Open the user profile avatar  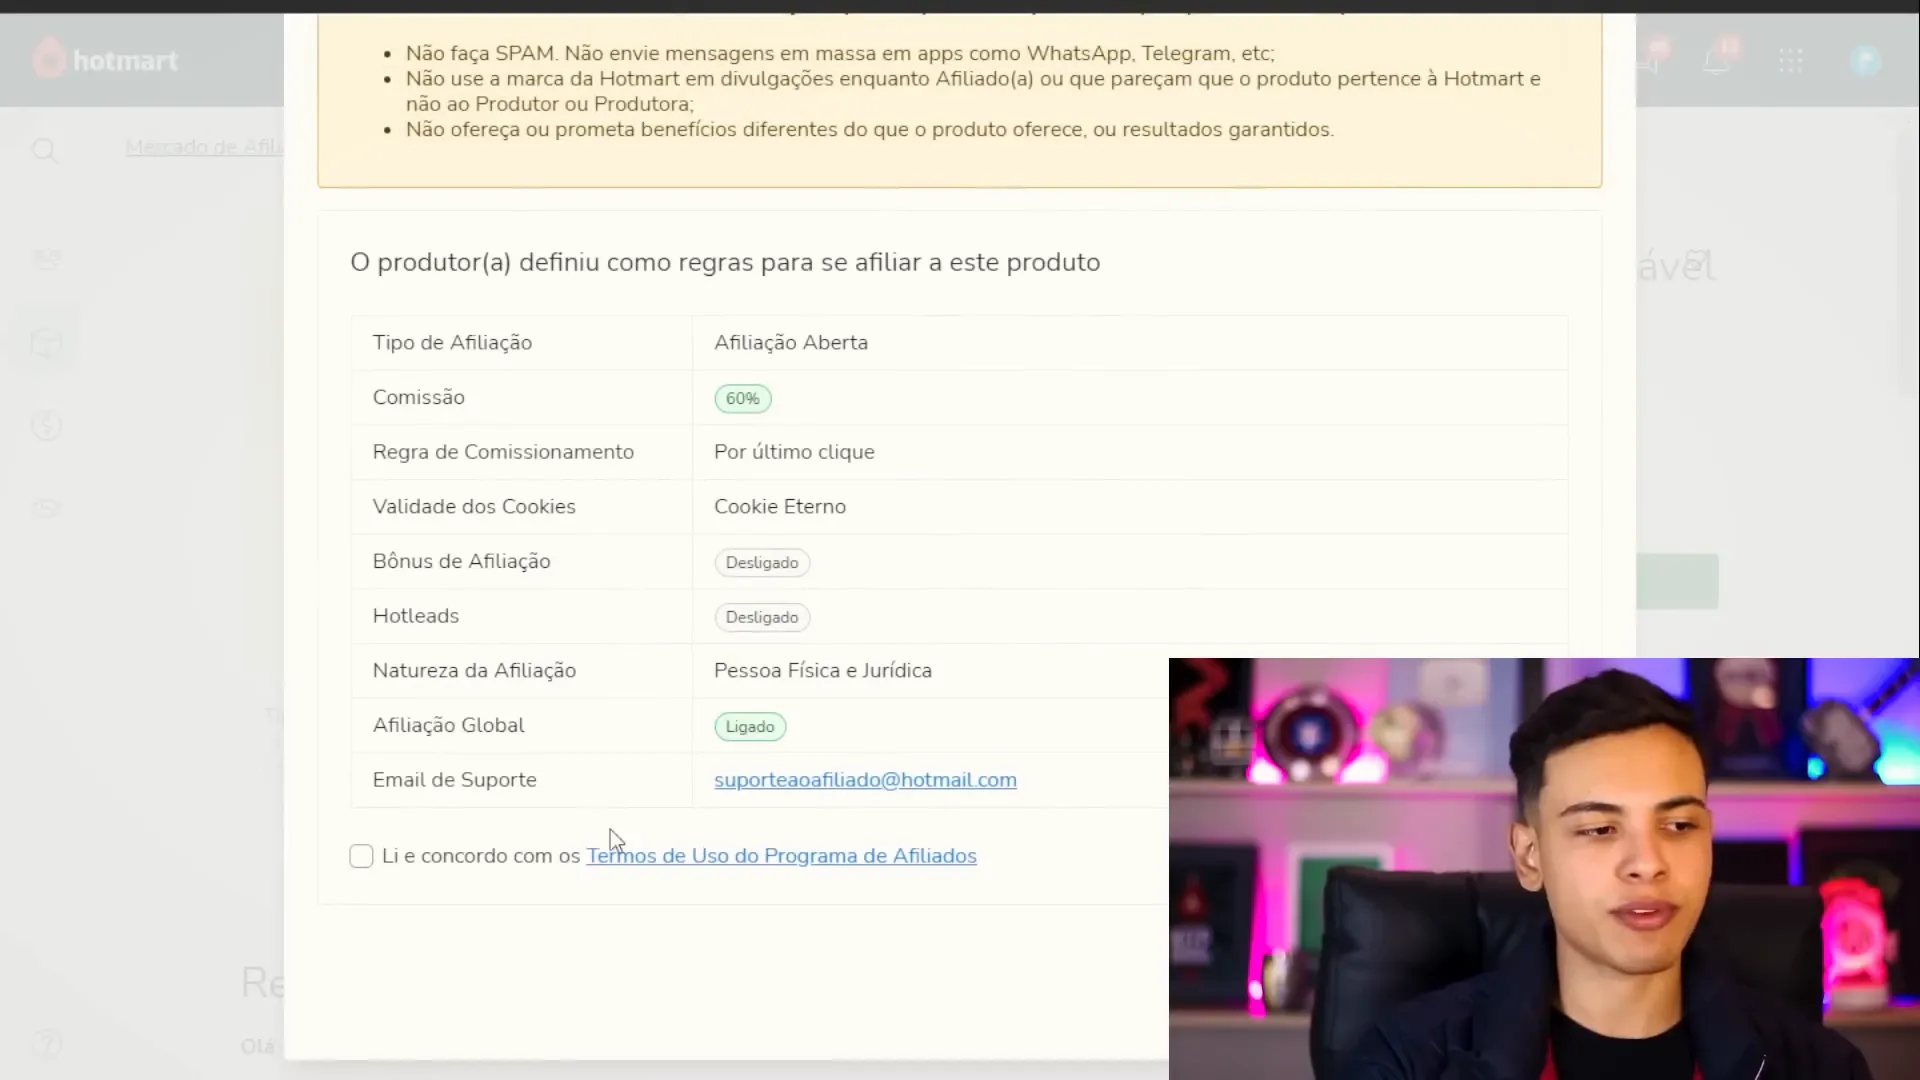(x=1865, y=61)
